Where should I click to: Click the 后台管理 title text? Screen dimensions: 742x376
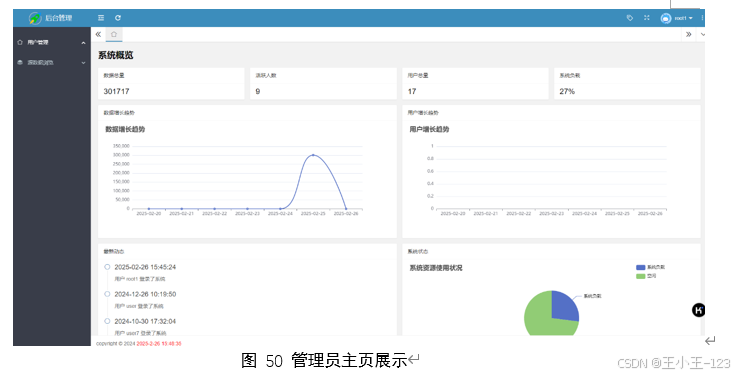pyautogui.click(x=59, y=18)
